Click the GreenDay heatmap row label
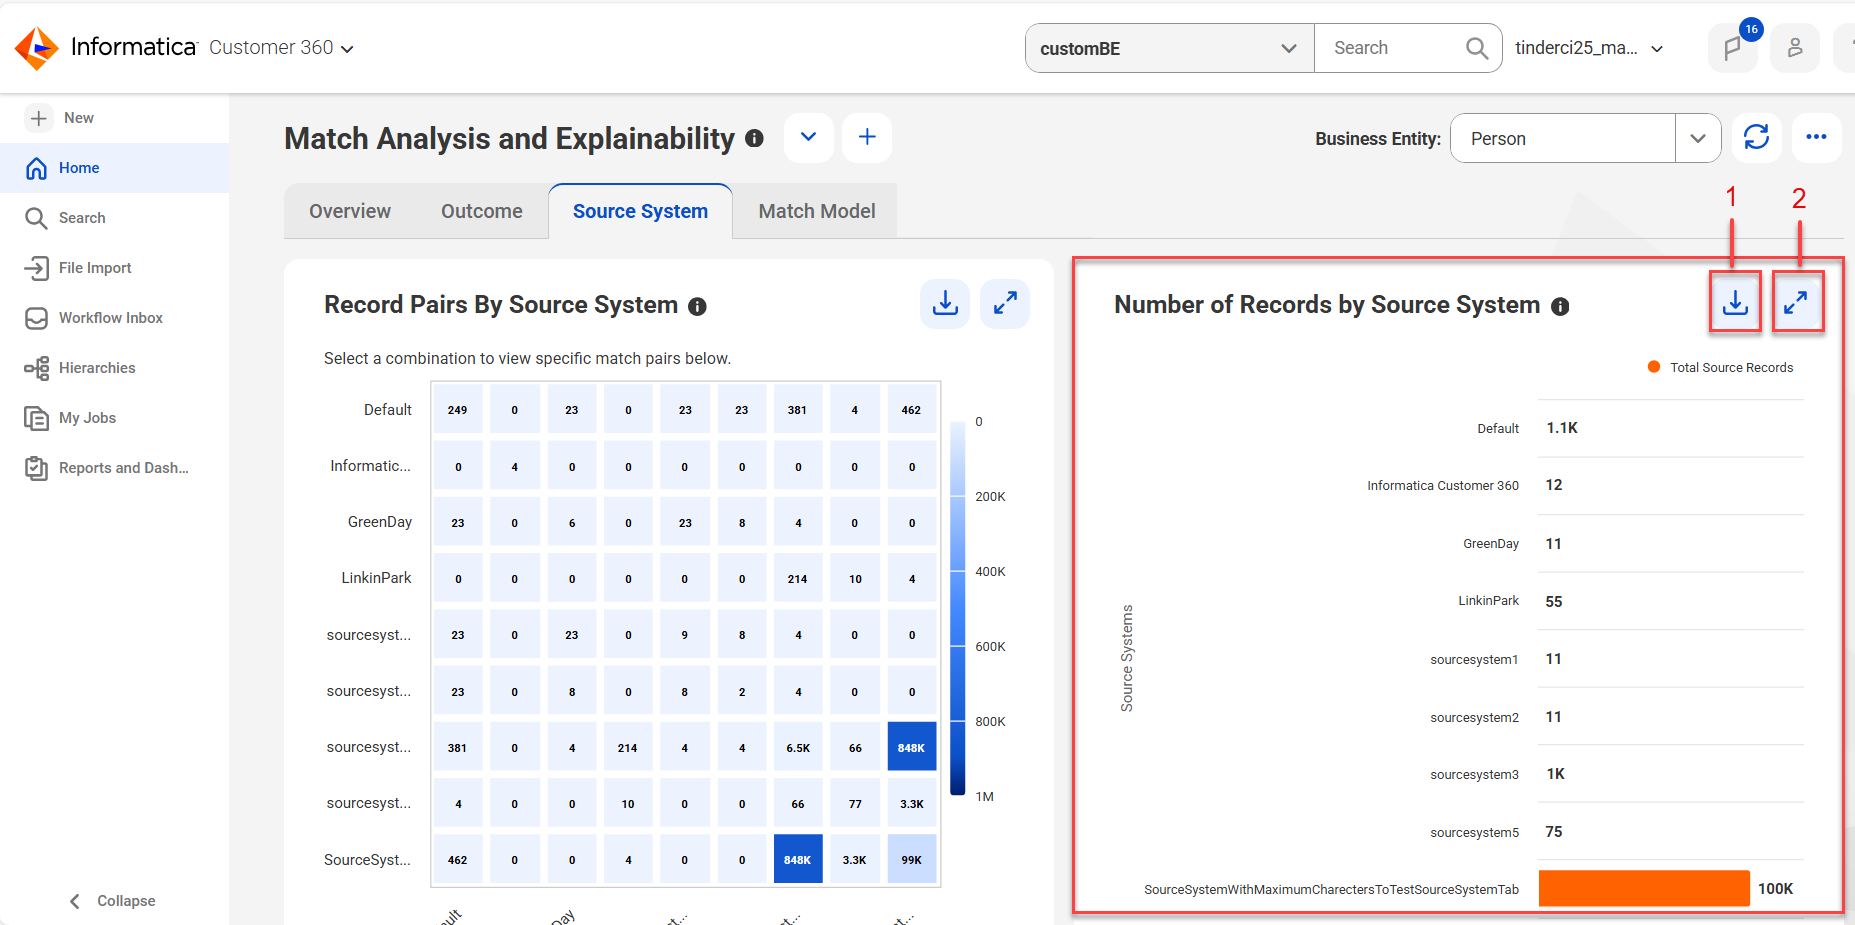 (x=380, y=522)
